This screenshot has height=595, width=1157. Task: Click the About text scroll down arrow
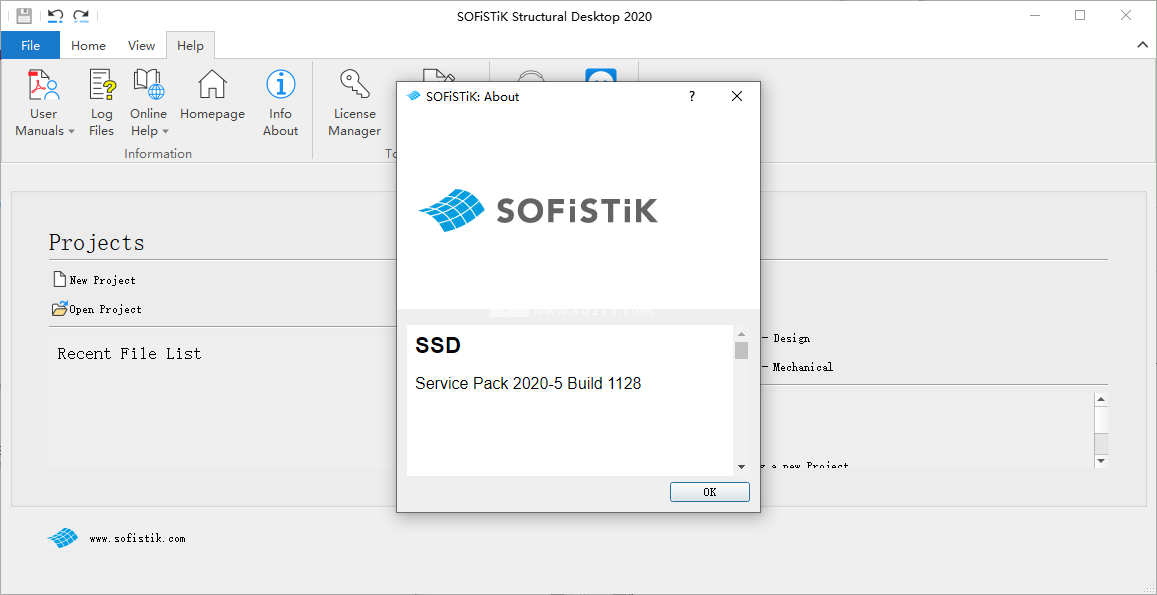point(742,467)
